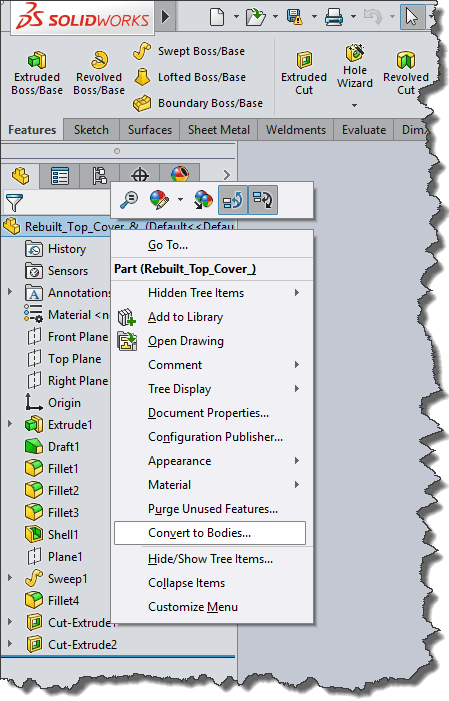The height and width of the screenshot is (701, 449).
Task: Choose Boundary Boss/Base feature
Action: click(198, 103)
